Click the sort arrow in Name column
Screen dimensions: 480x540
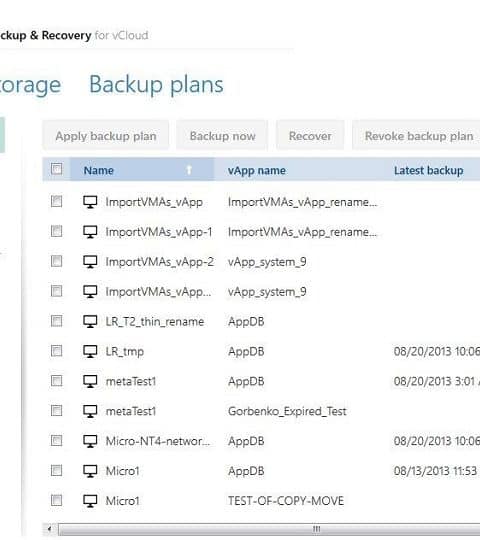189,170
